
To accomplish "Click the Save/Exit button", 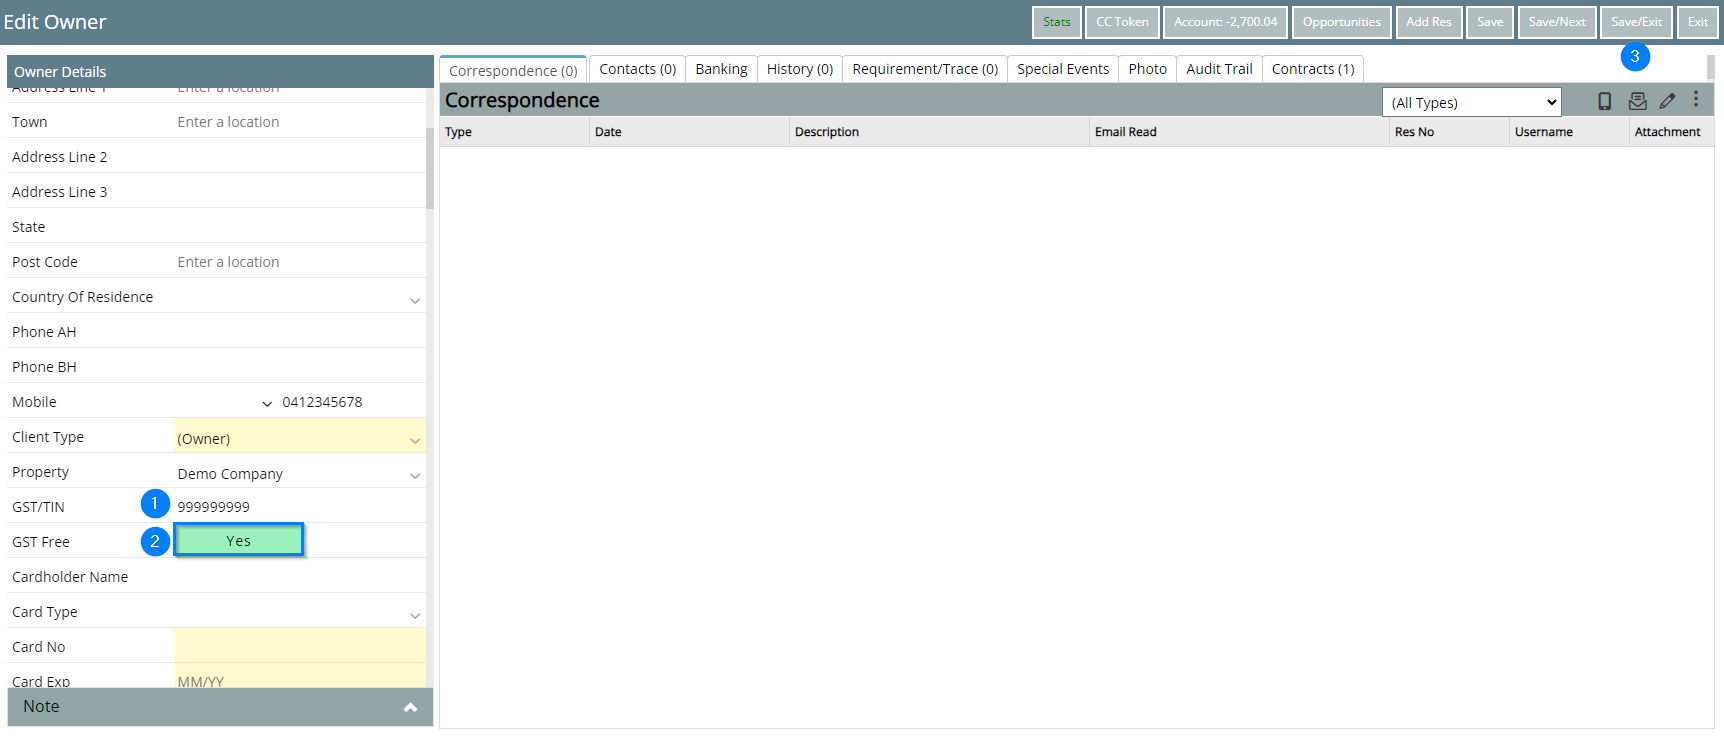I will pos(1636,22).
